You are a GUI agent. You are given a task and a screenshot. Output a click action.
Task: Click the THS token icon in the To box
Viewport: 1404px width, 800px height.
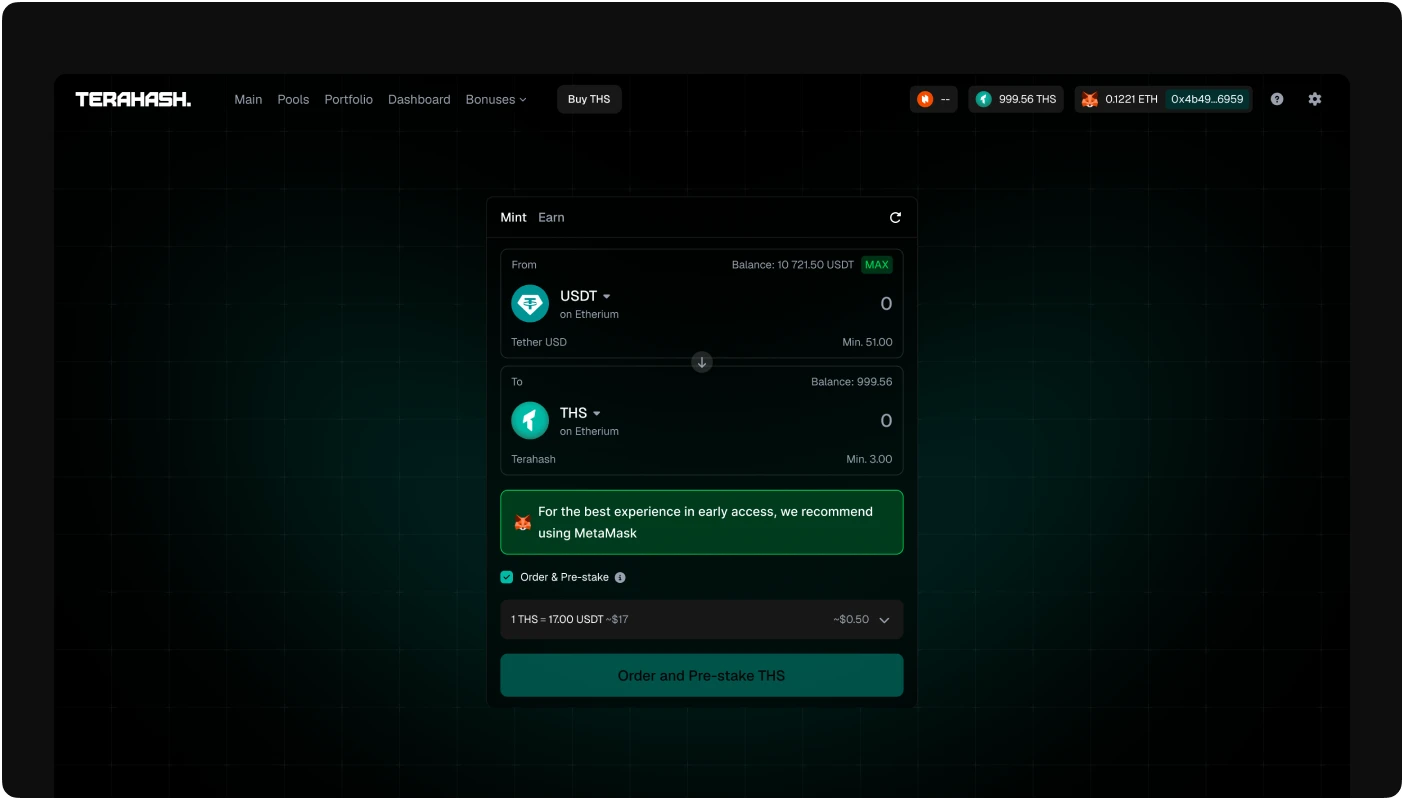(530, 421)
